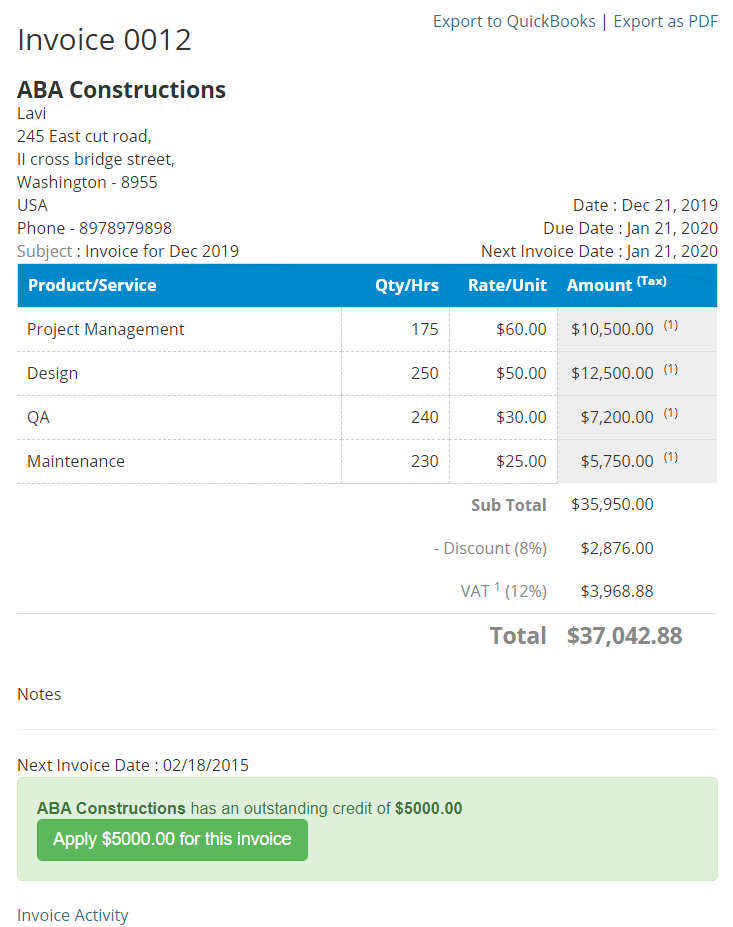Select the Invoice 0012 heading

104,40
